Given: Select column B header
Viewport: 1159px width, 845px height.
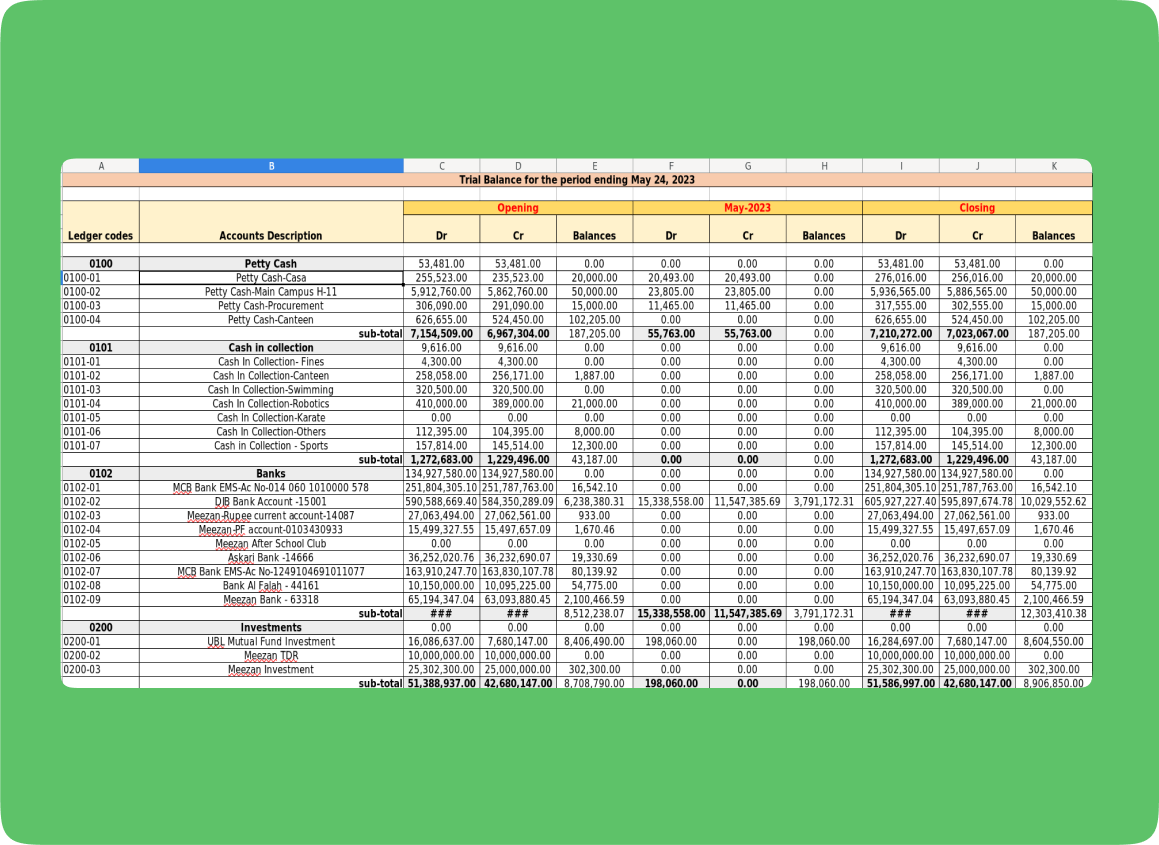Looking at the screenshot, I should (x=271, y=166).
